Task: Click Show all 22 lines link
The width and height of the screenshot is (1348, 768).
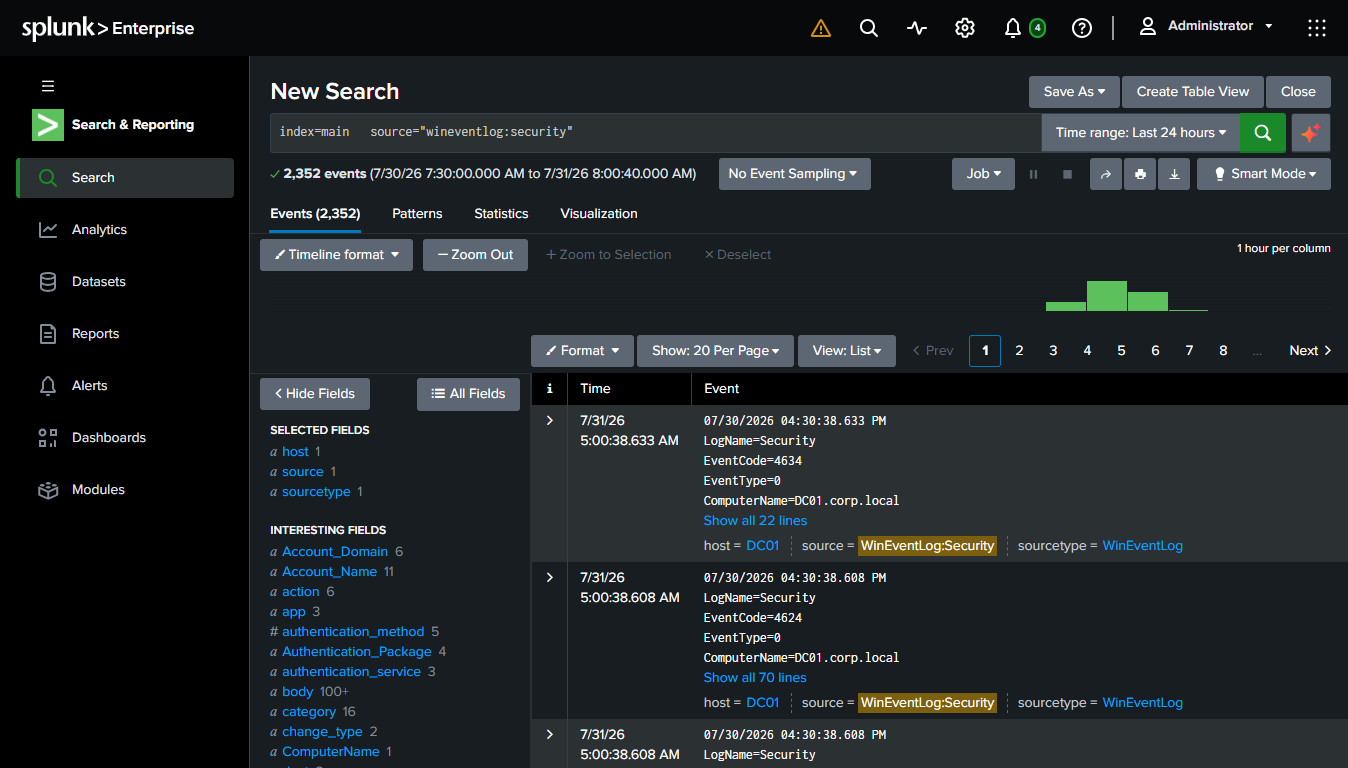Action: (x=755, y=521)
